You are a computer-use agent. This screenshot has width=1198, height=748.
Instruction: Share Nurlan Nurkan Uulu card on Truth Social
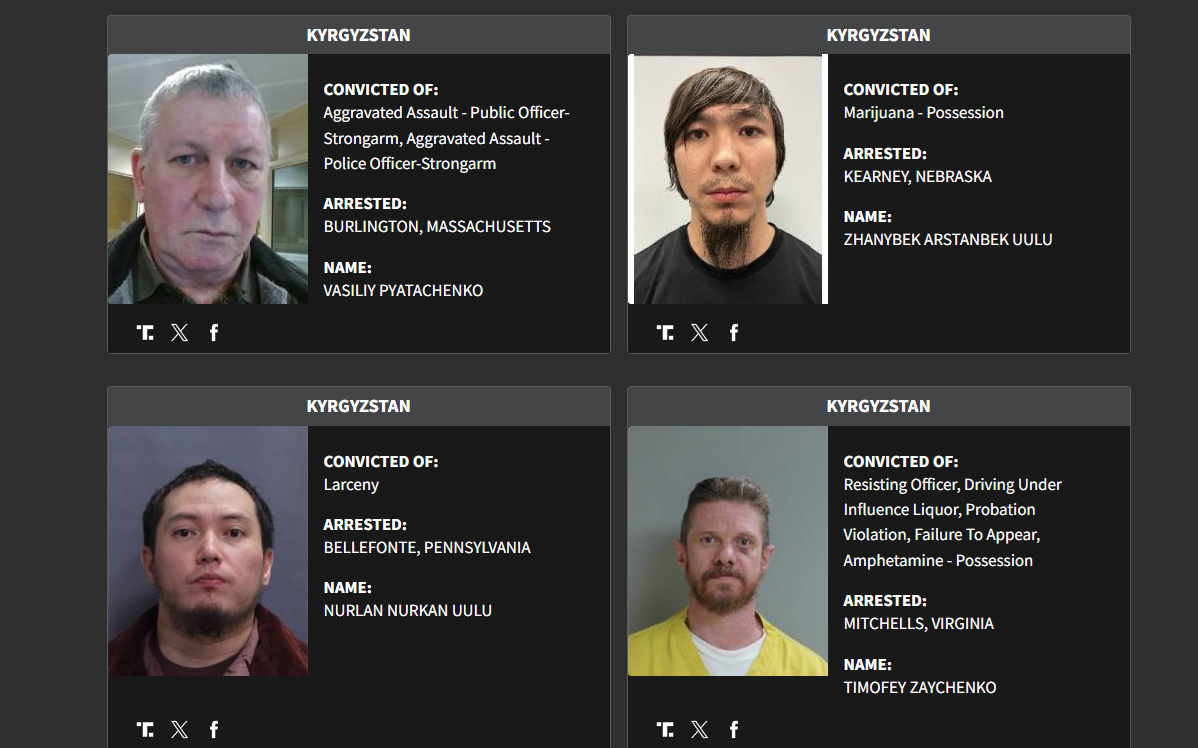(x=145, y=730)
